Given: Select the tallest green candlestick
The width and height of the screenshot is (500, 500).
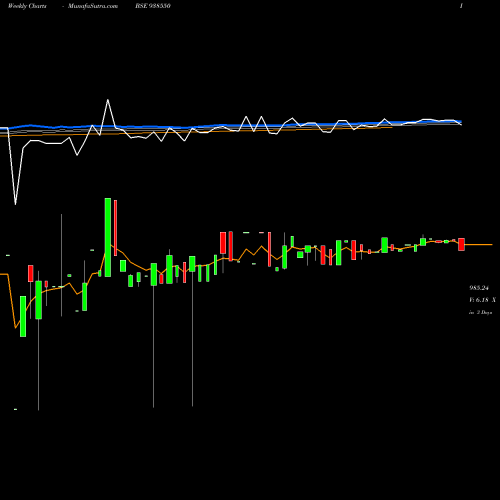Looking at the screenshot, I should [x=108, y=237].
